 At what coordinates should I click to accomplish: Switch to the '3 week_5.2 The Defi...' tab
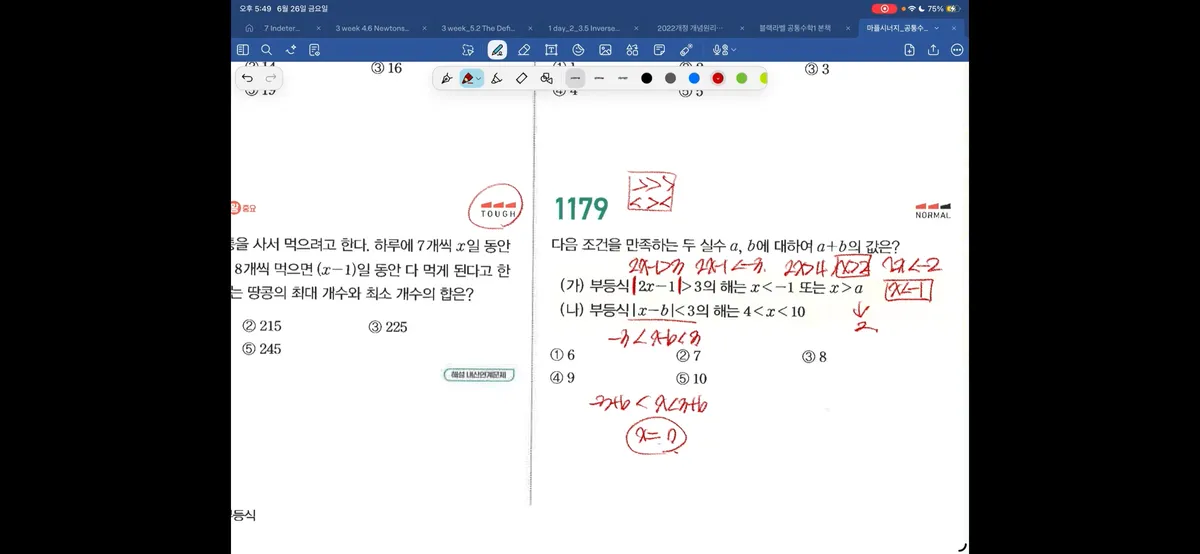click(x=478, y=28)
